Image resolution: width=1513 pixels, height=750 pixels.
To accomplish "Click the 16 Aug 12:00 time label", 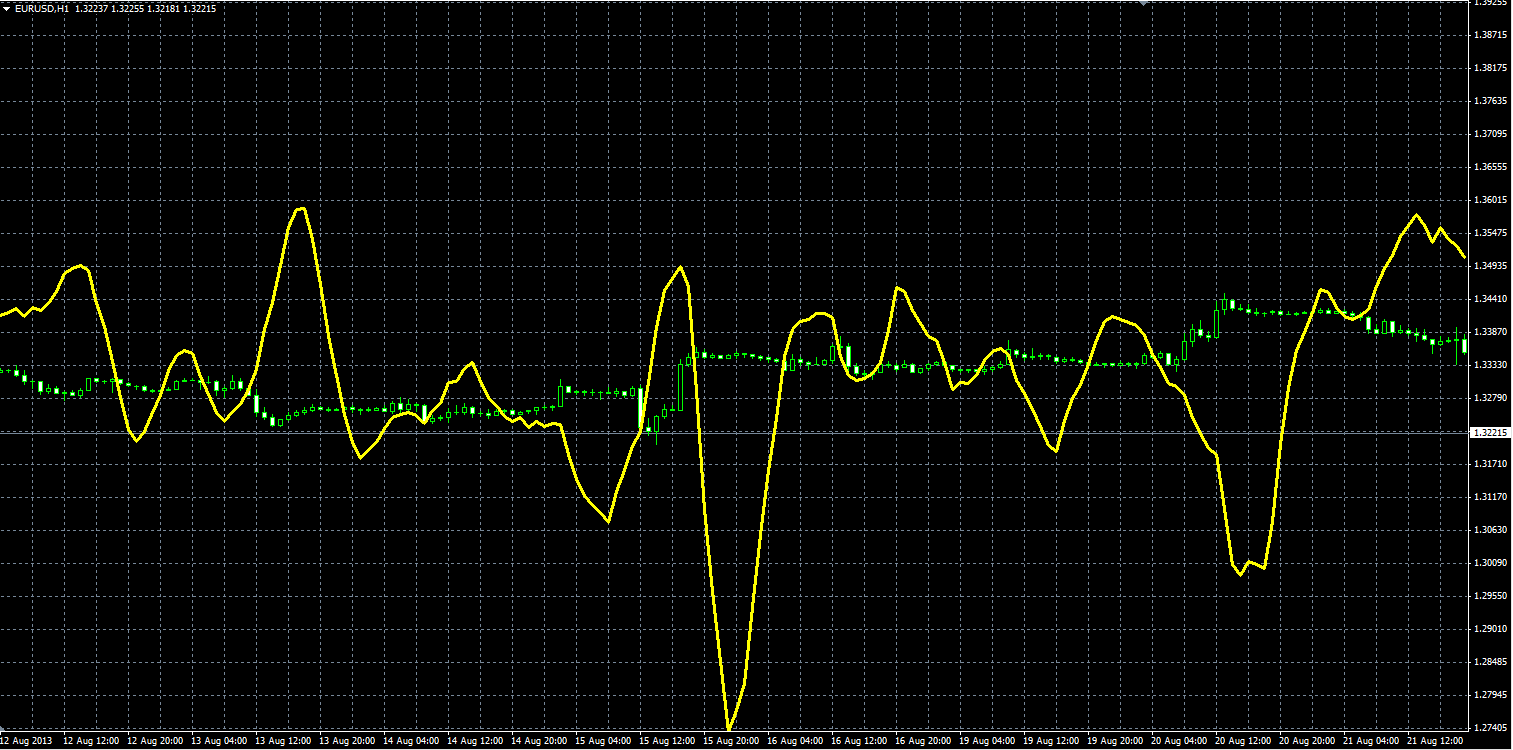I will [x=859, y=741].
